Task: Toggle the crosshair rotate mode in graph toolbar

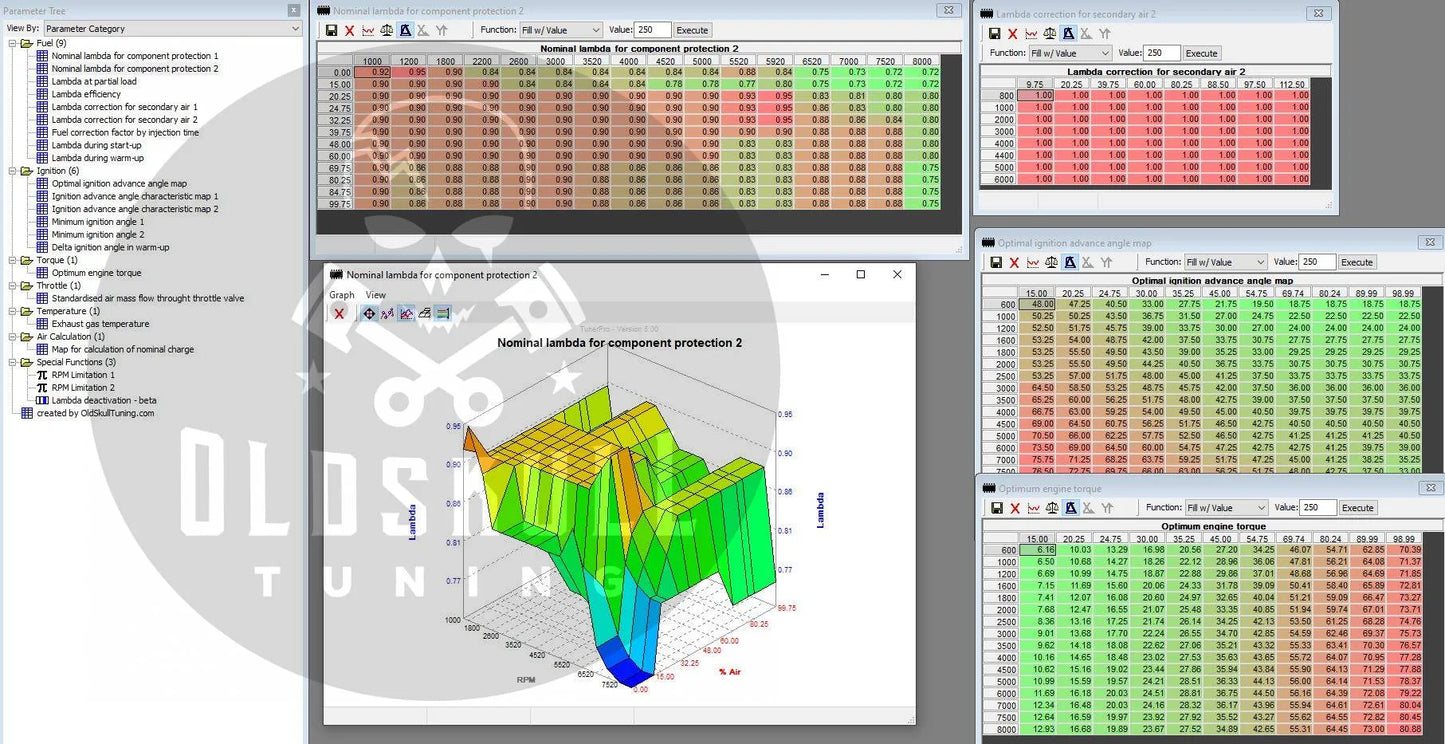Action: coord(369,314)
